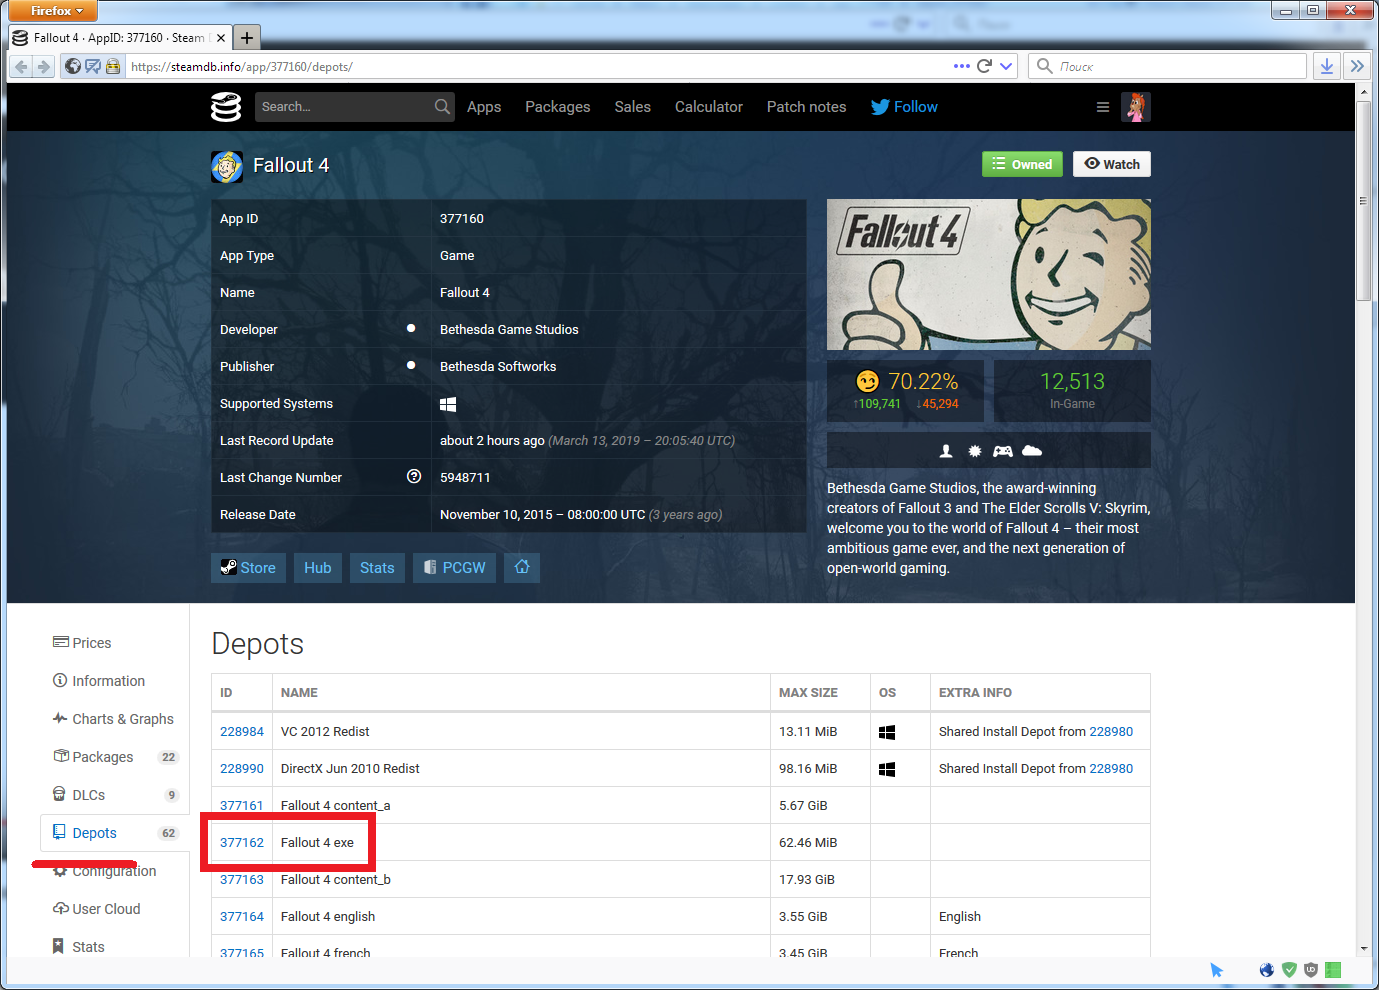Image resolution: width=1379 pixels, height=990 pixels.
Task: Click the single-player person icon
Action: tap(946, 451)
